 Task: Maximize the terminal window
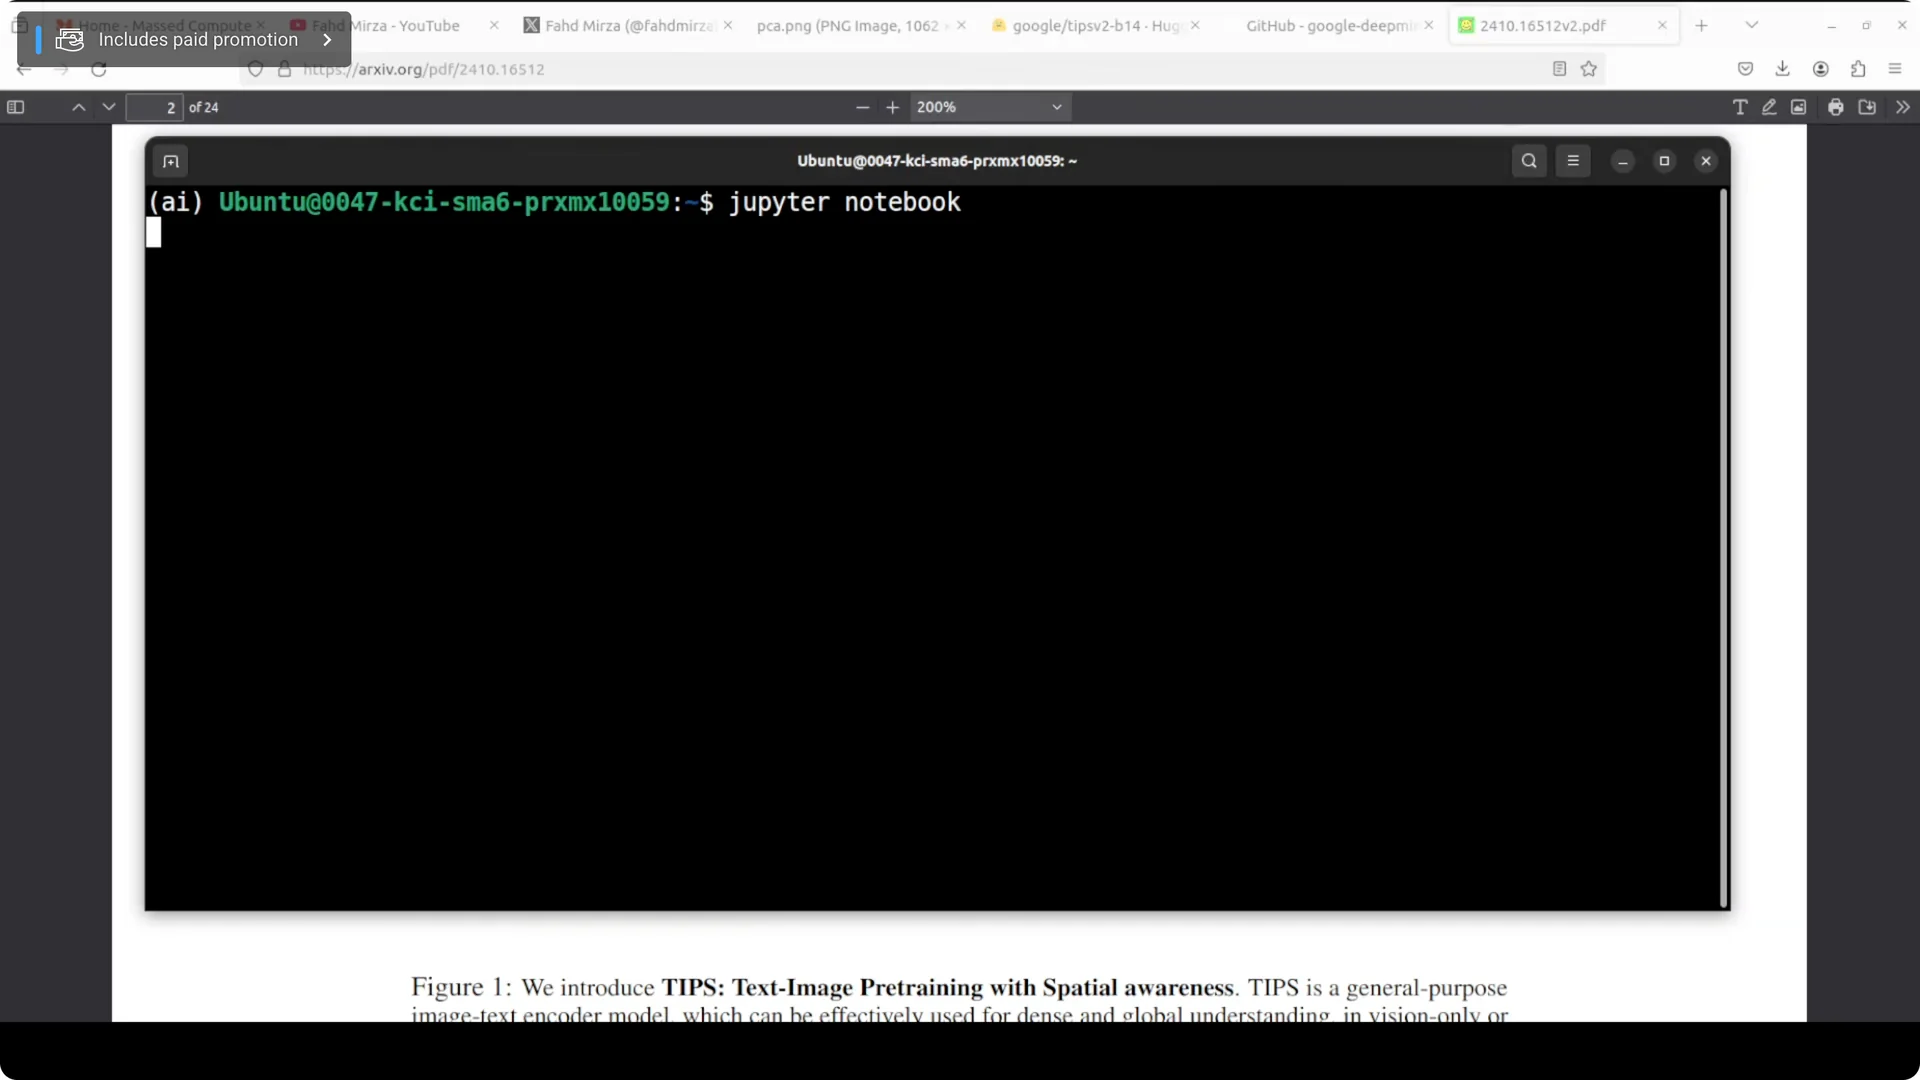point(1665,161)
